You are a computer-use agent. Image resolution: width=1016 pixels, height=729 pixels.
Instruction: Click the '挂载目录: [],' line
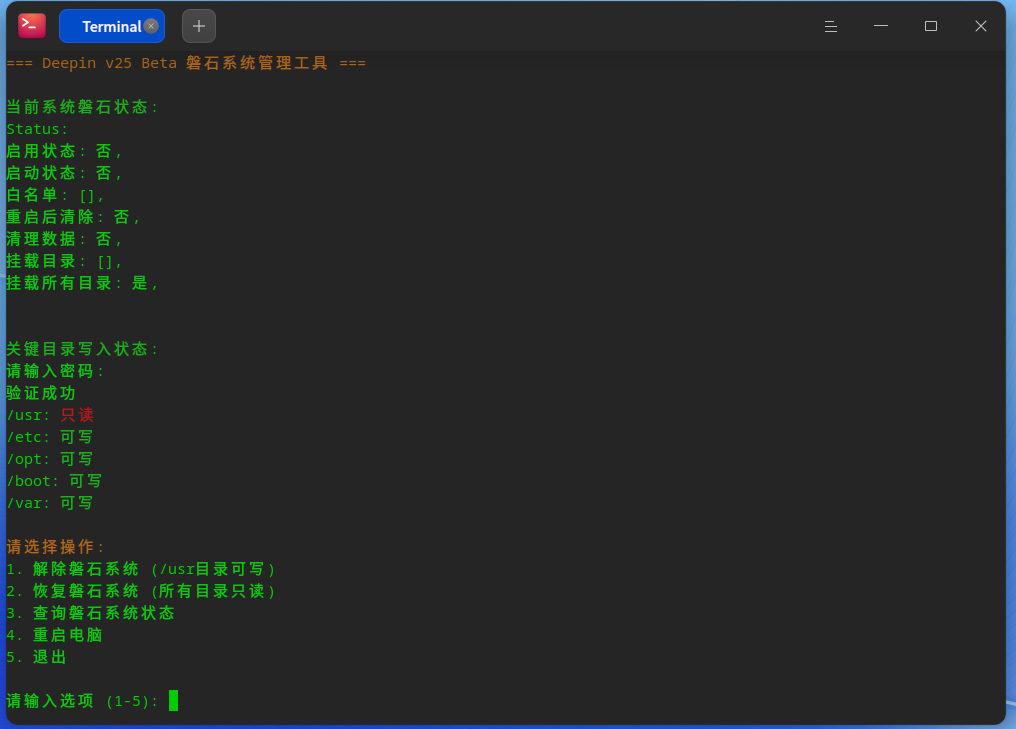click(64, 261)
